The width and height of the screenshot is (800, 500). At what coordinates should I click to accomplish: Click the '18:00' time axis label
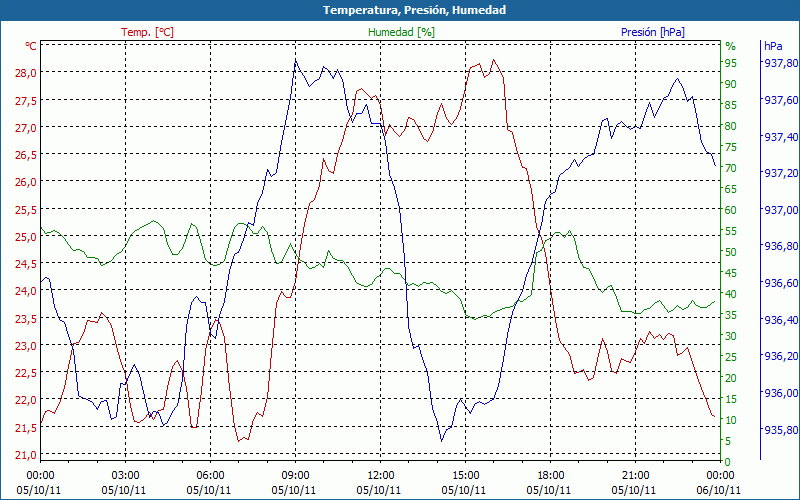tap(551, 476)
